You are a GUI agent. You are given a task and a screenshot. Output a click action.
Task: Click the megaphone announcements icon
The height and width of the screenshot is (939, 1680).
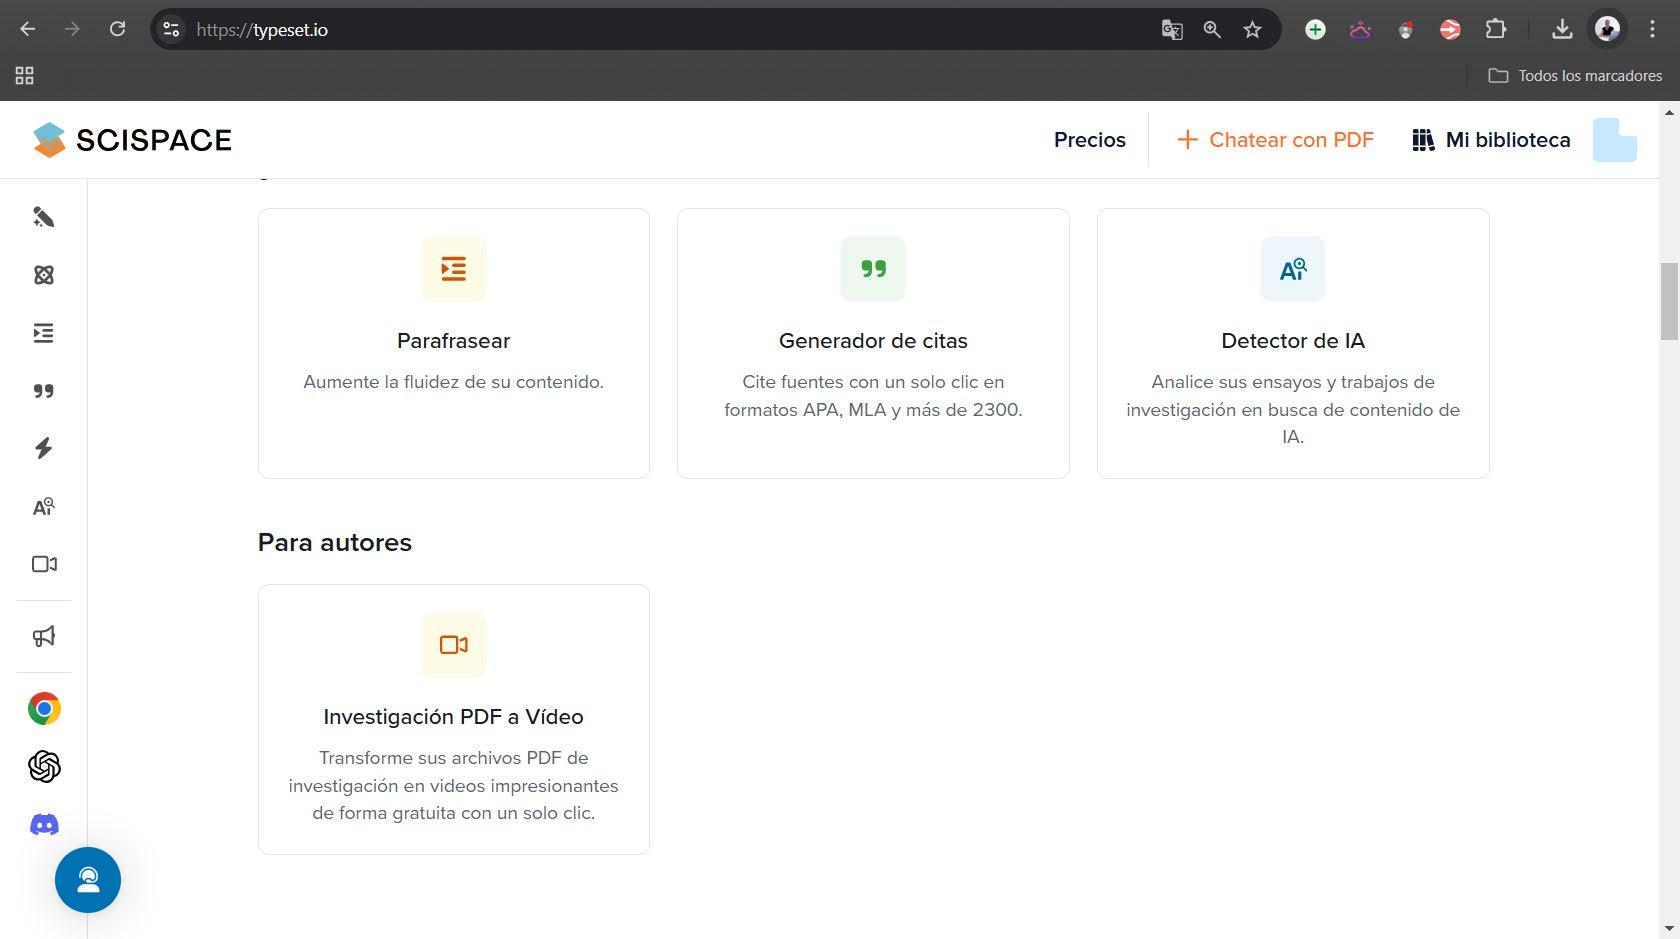[43, 636]
